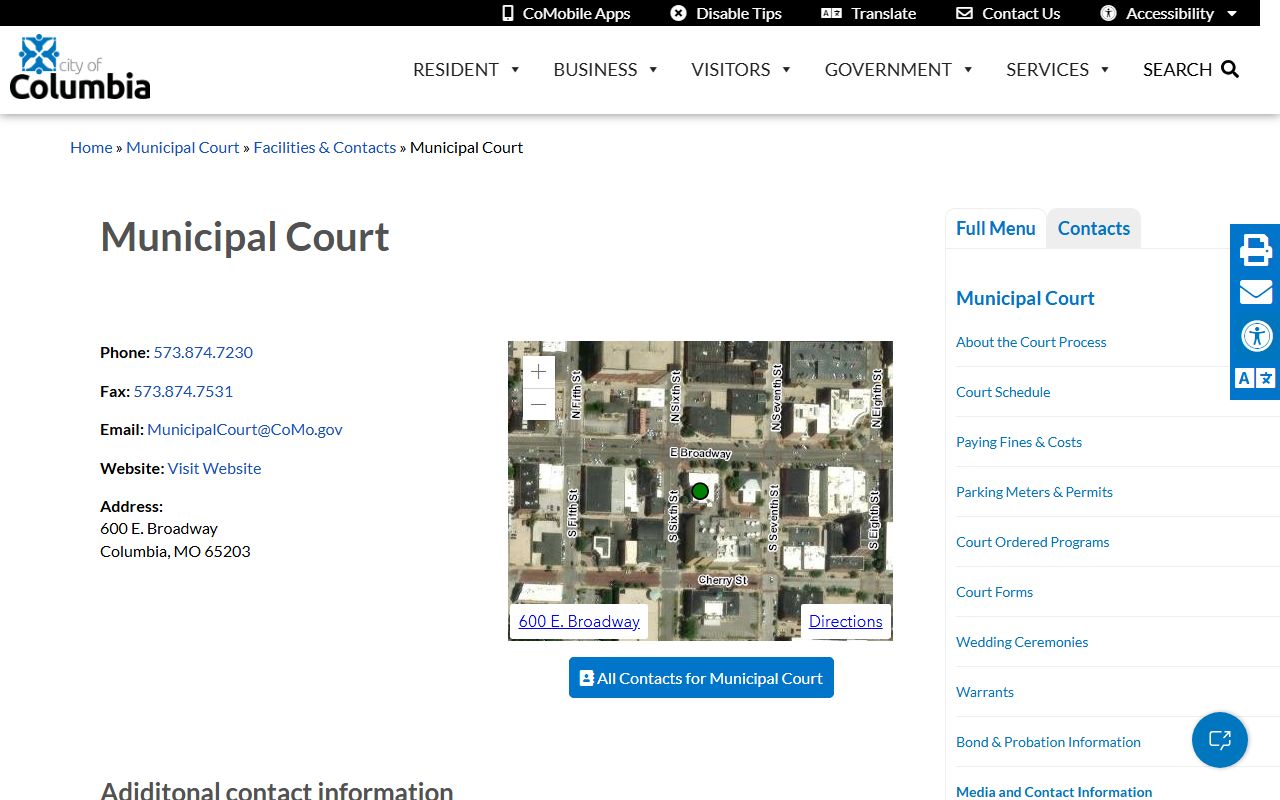Open Wedding Ceremonies sidebar item
This screenshot has height=800, width=1280.
(1022, 642)
